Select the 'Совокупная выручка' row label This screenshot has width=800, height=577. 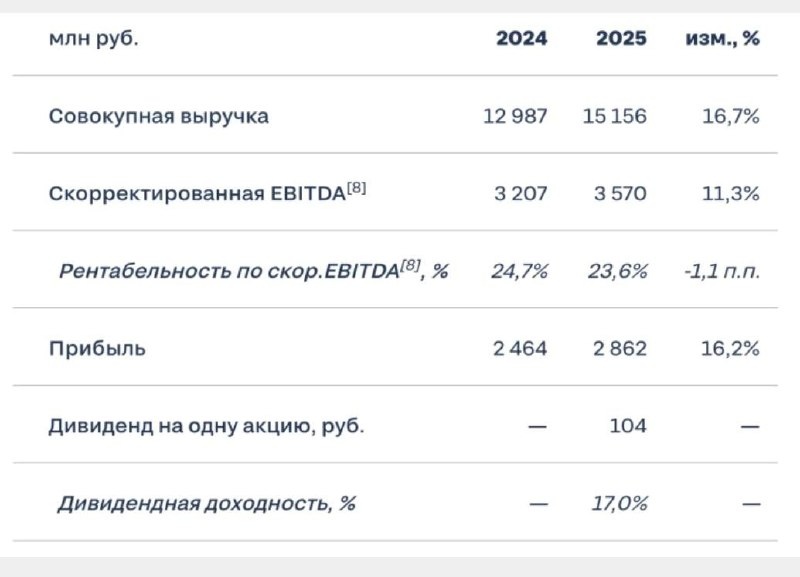159,116
